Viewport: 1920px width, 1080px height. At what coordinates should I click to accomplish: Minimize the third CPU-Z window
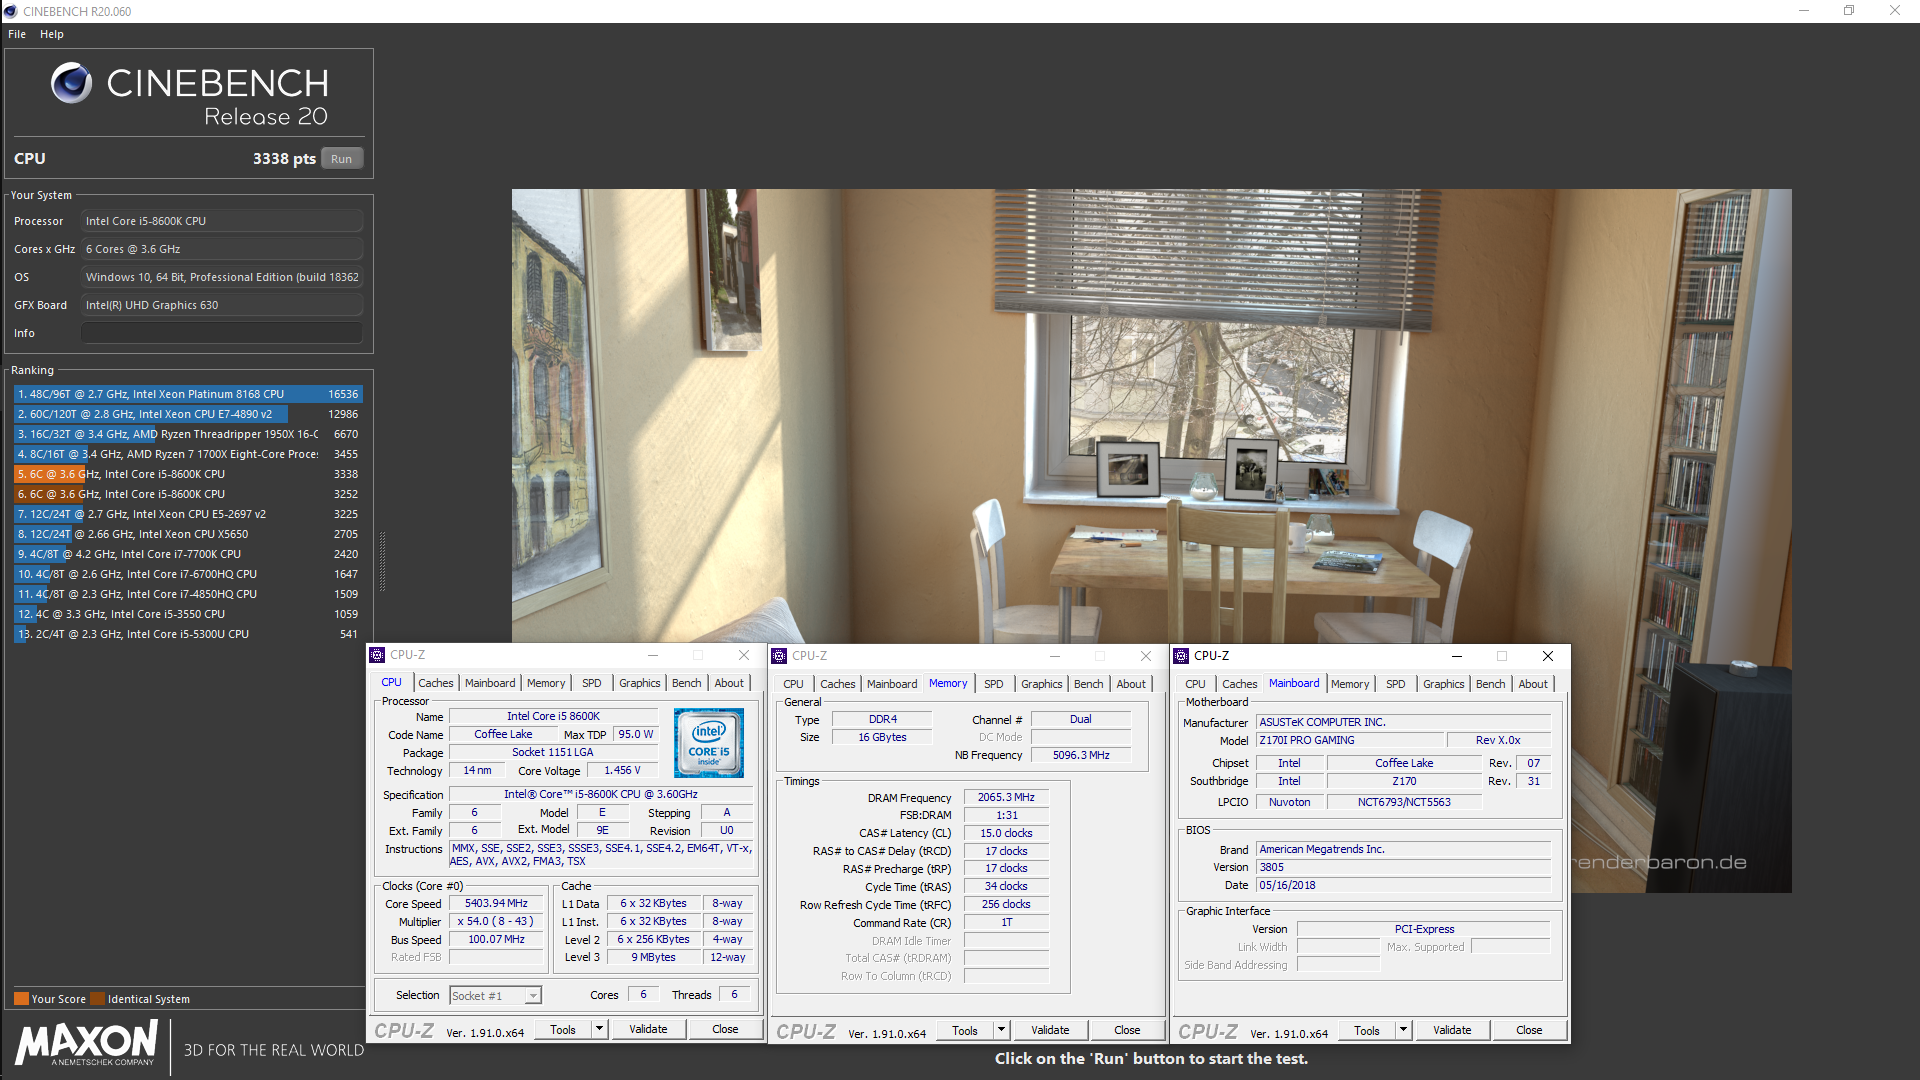[x=1456, y=656]
